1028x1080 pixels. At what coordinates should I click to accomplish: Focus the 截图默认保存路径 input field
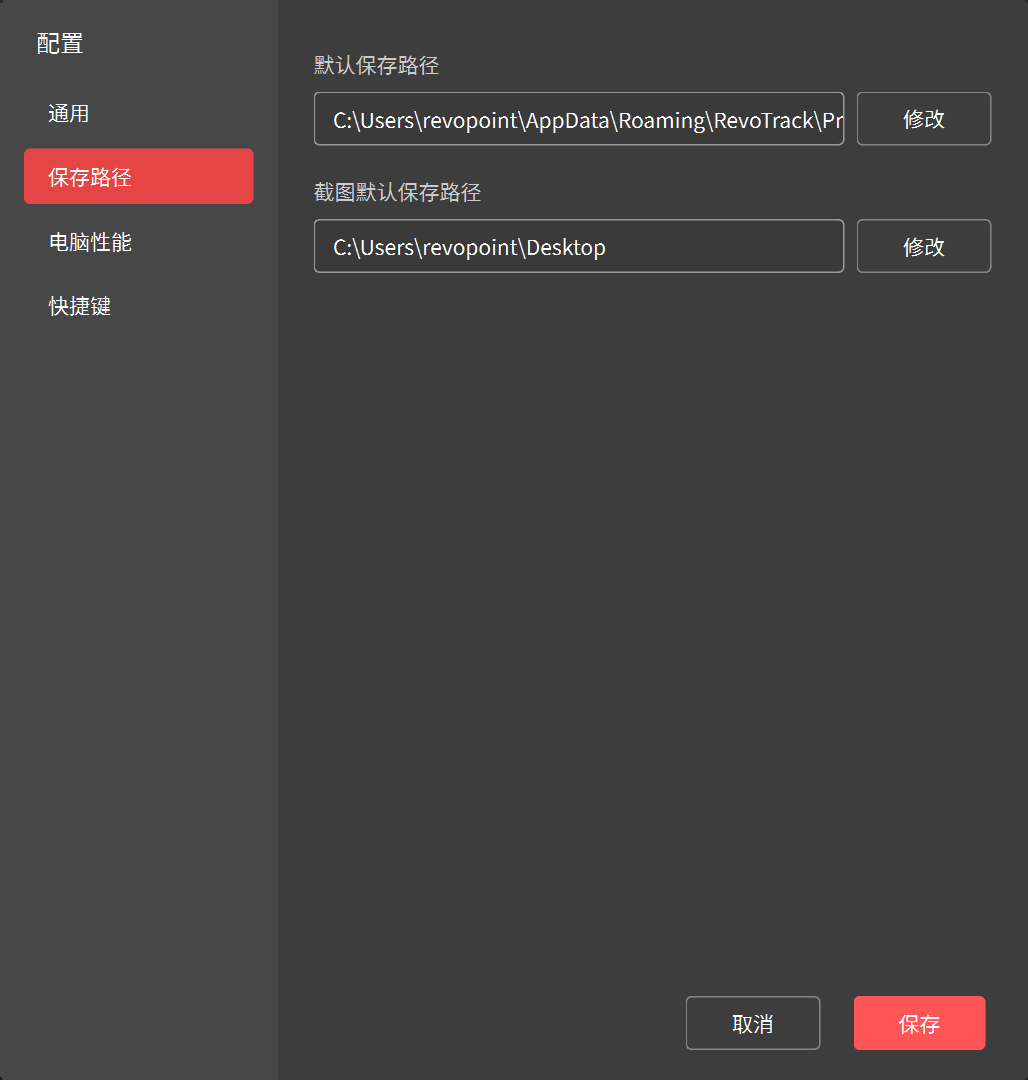pyautogui.click(x=578, y=247)
